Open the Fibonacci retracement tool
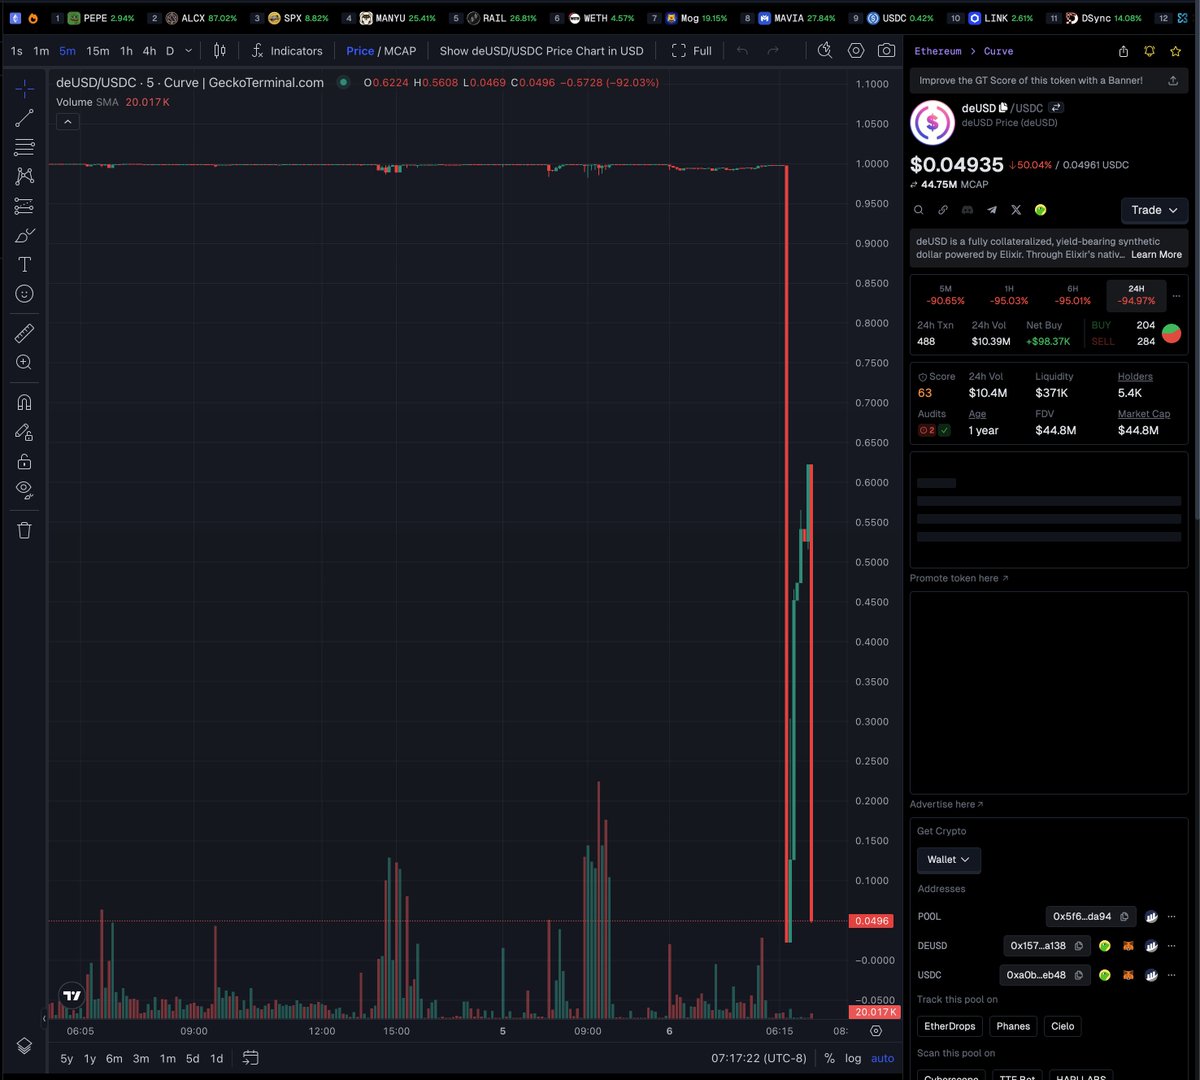The width and height of the screenshot is (1200, 1080). [x=25, y=148]
